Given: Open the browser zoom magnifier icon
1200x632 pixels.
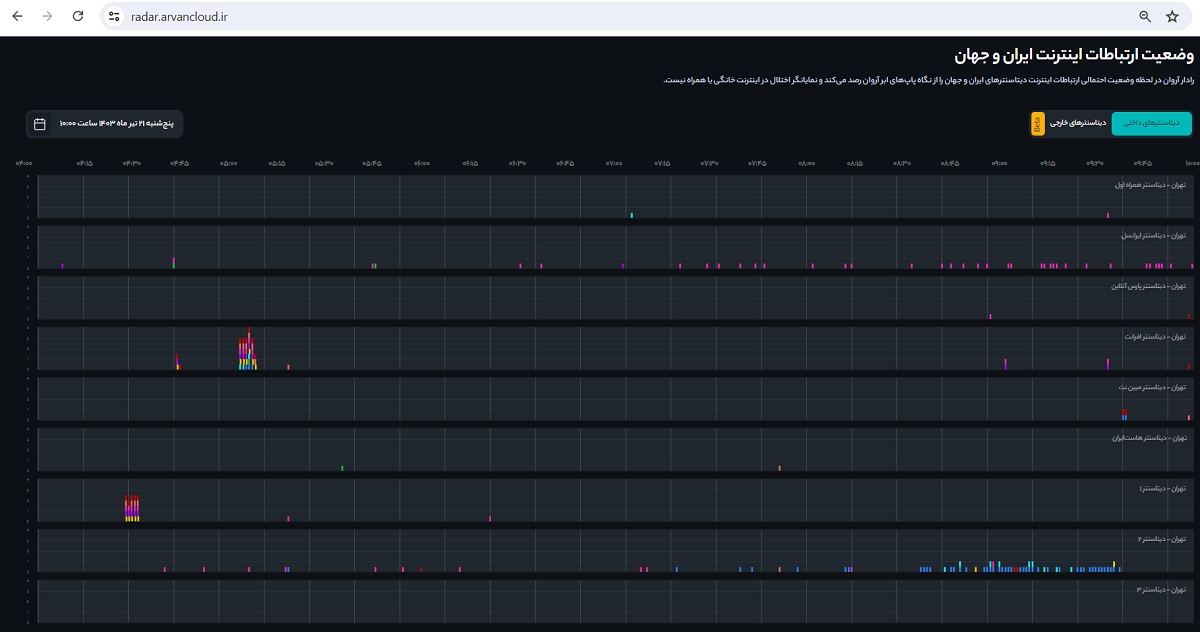Looking at the screenshot, I should click(x=1145, y=17).
